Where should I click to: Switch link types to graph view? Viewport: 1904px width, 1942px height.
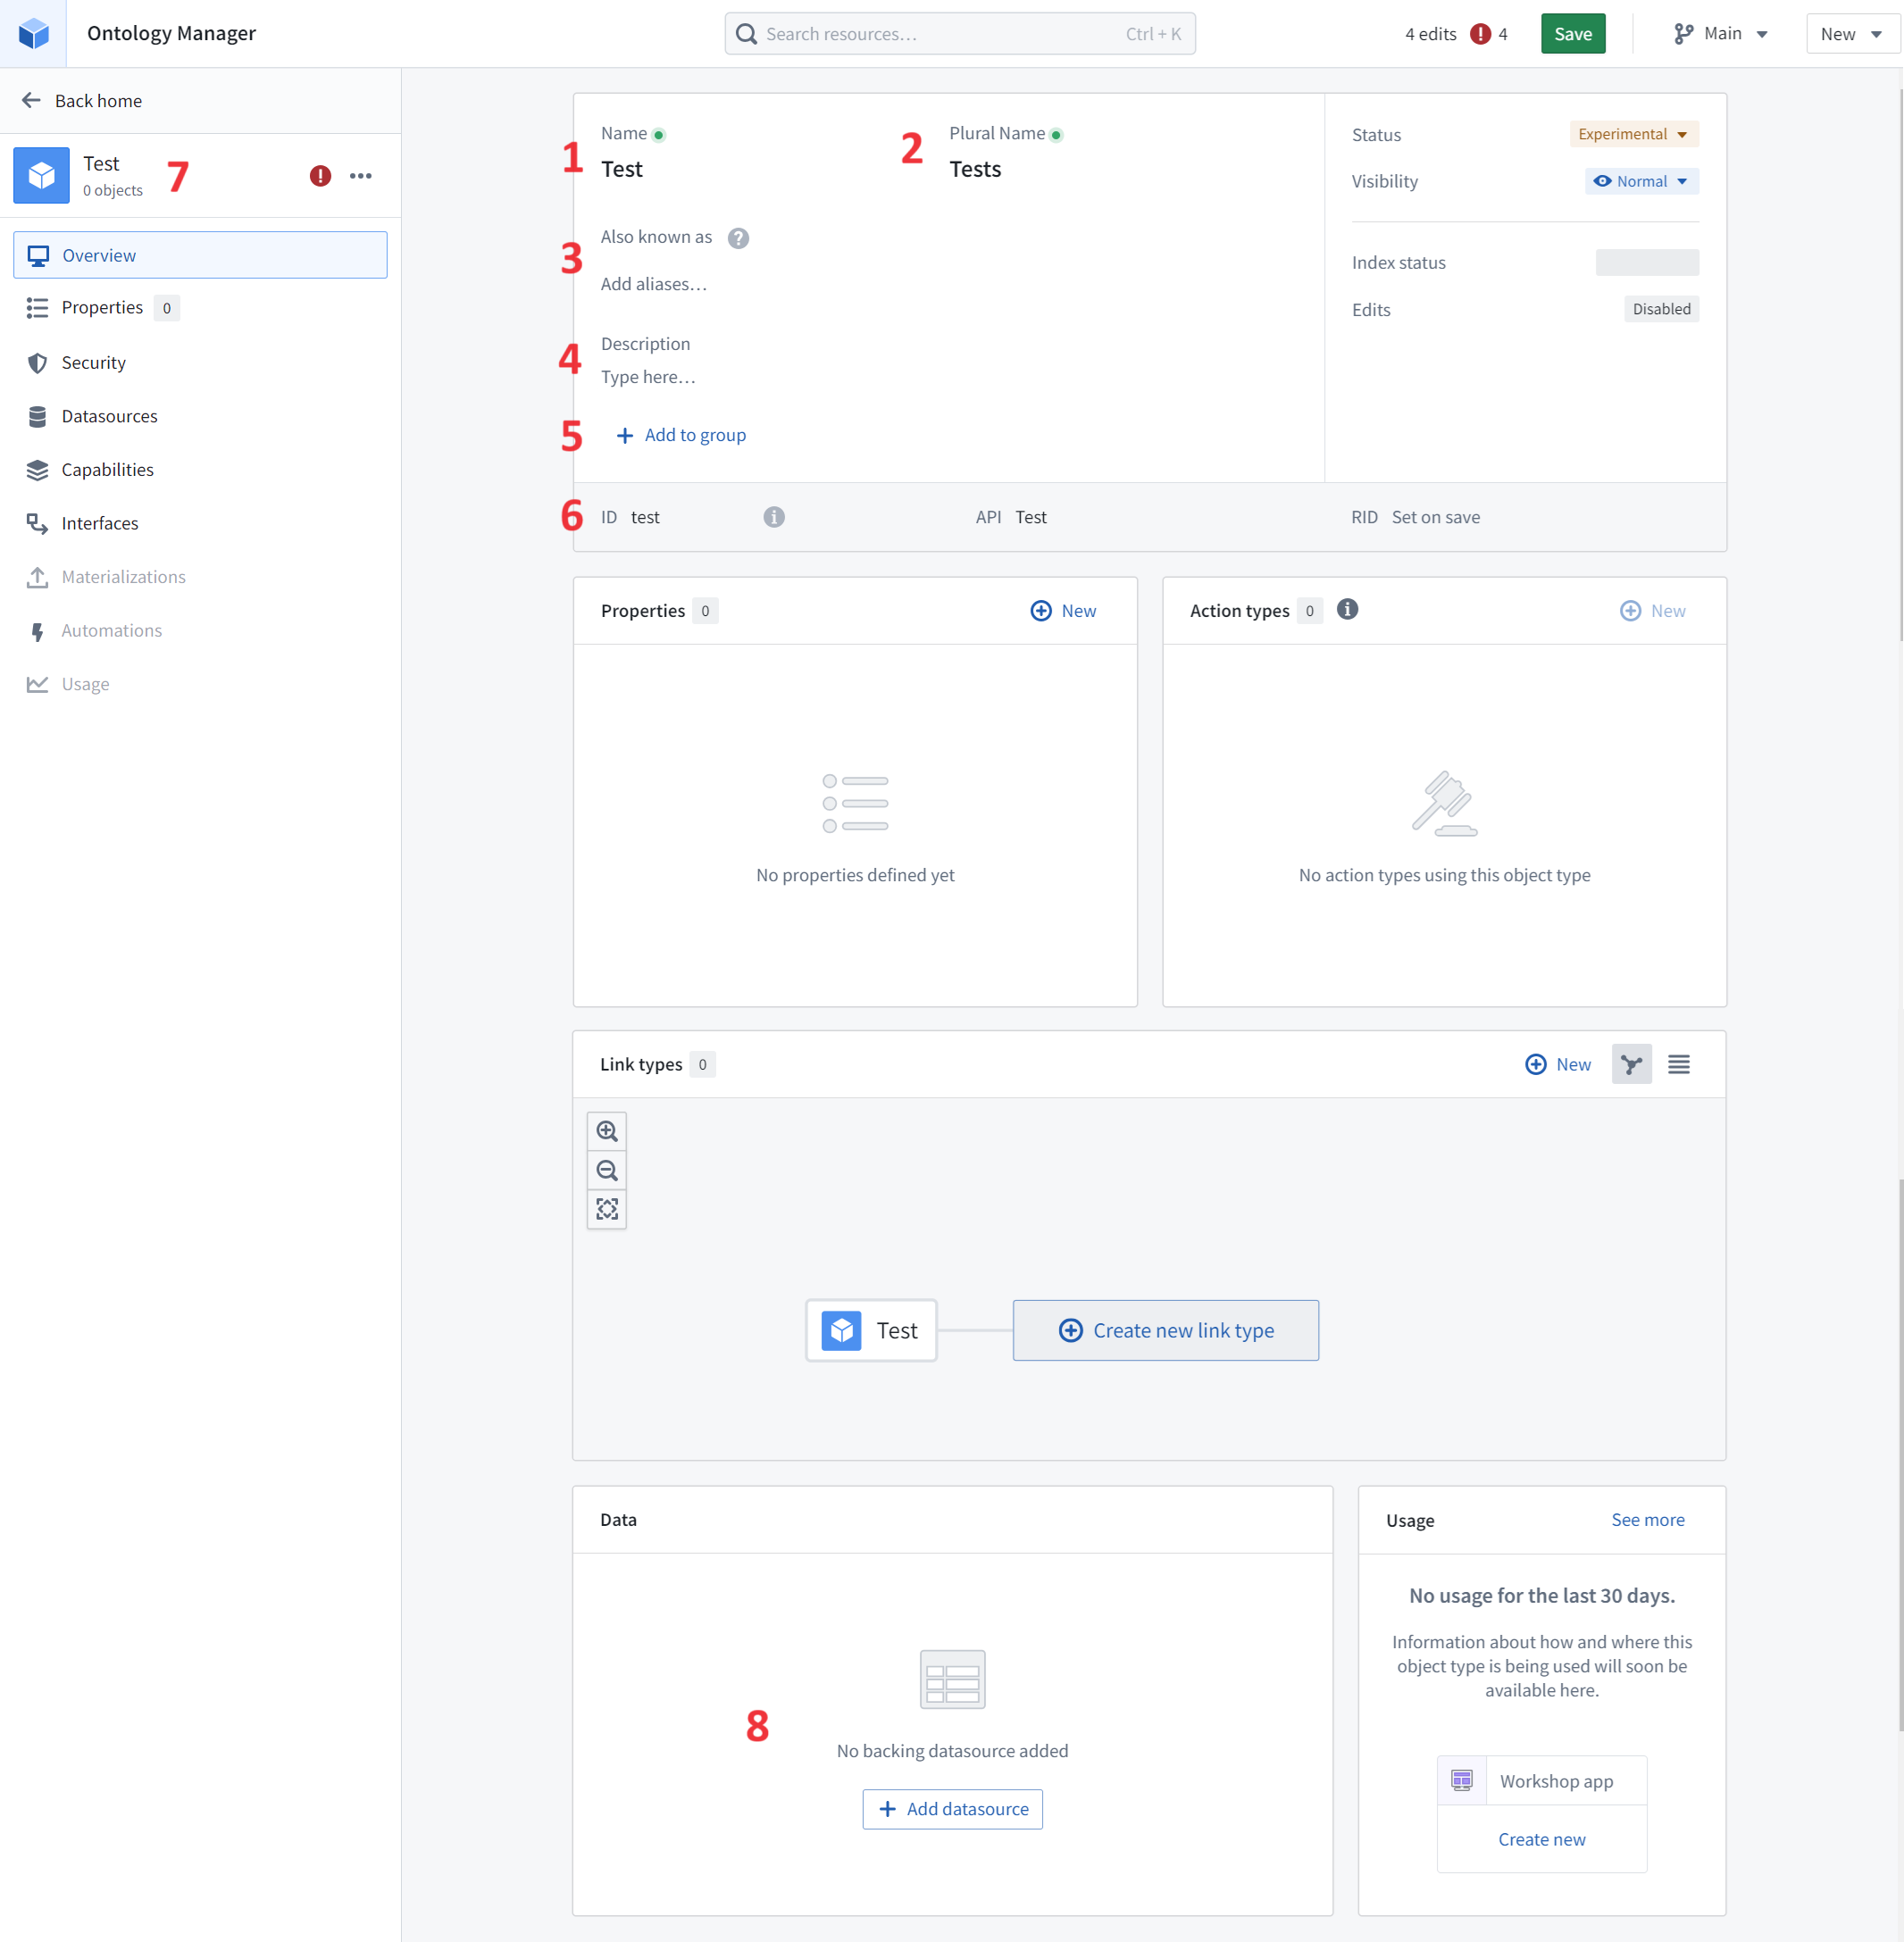tap(1631, 1064)
